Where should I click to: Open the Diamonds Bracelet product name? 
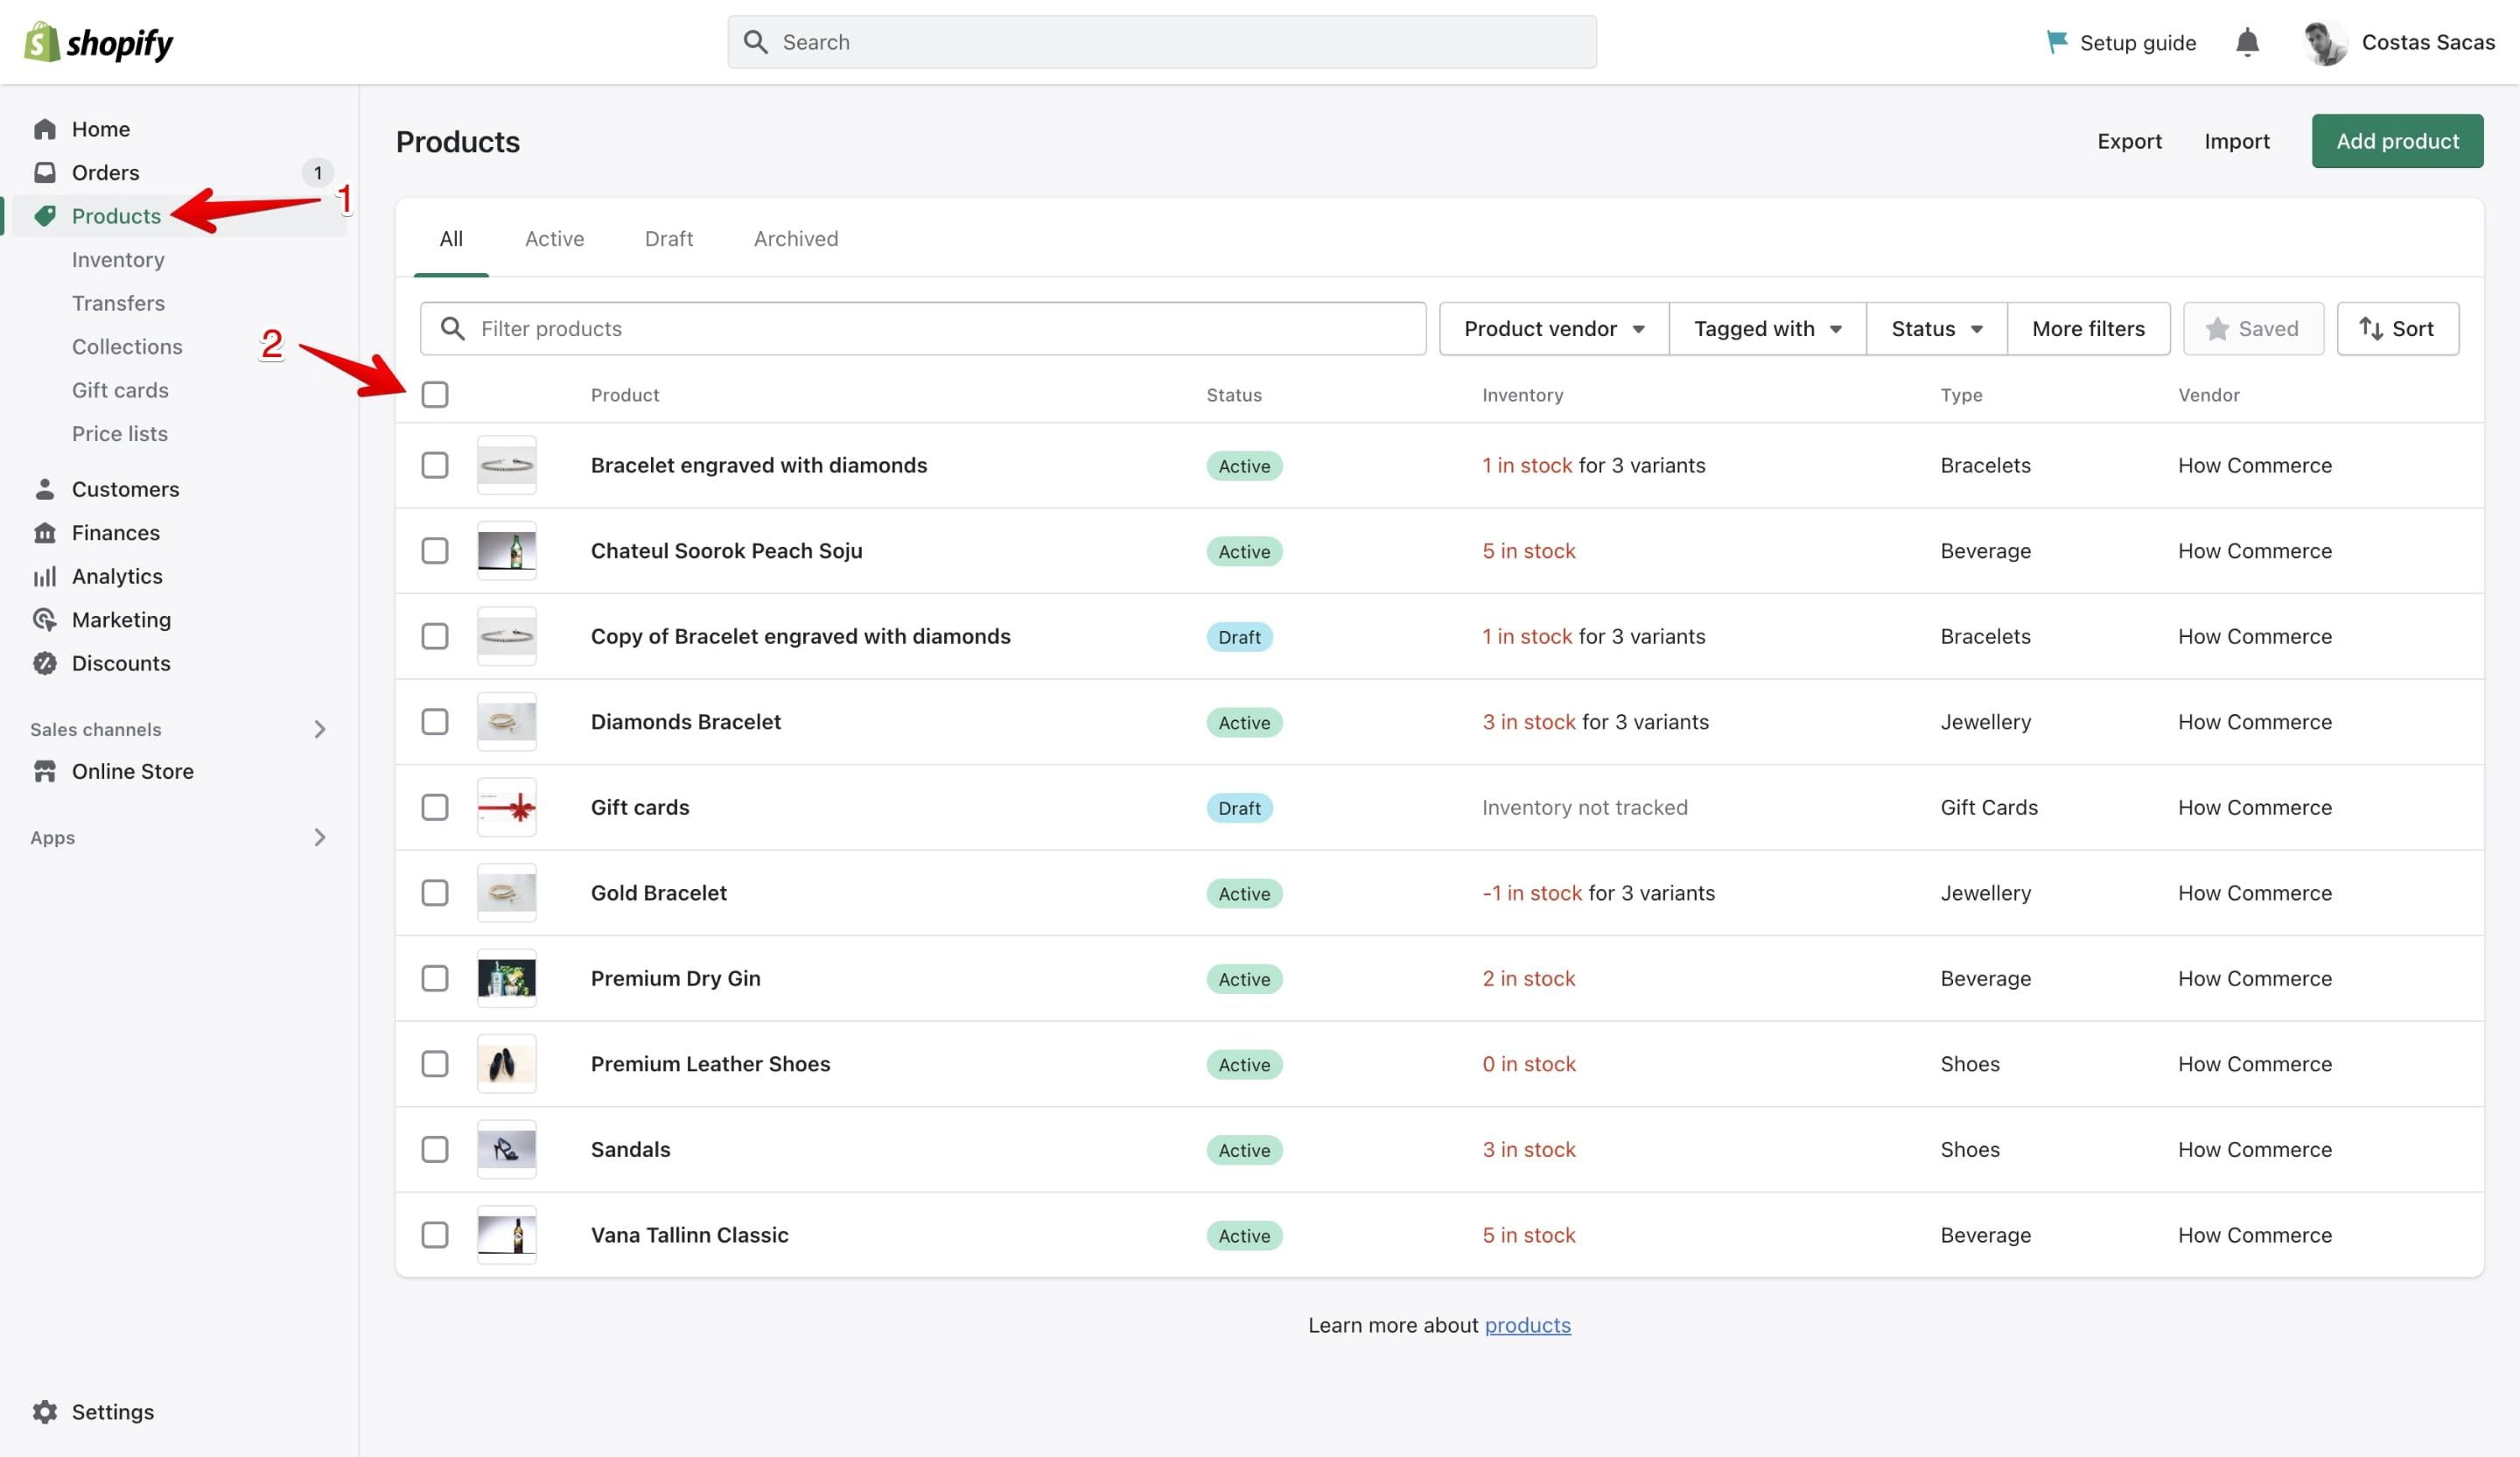pos(686,721)
